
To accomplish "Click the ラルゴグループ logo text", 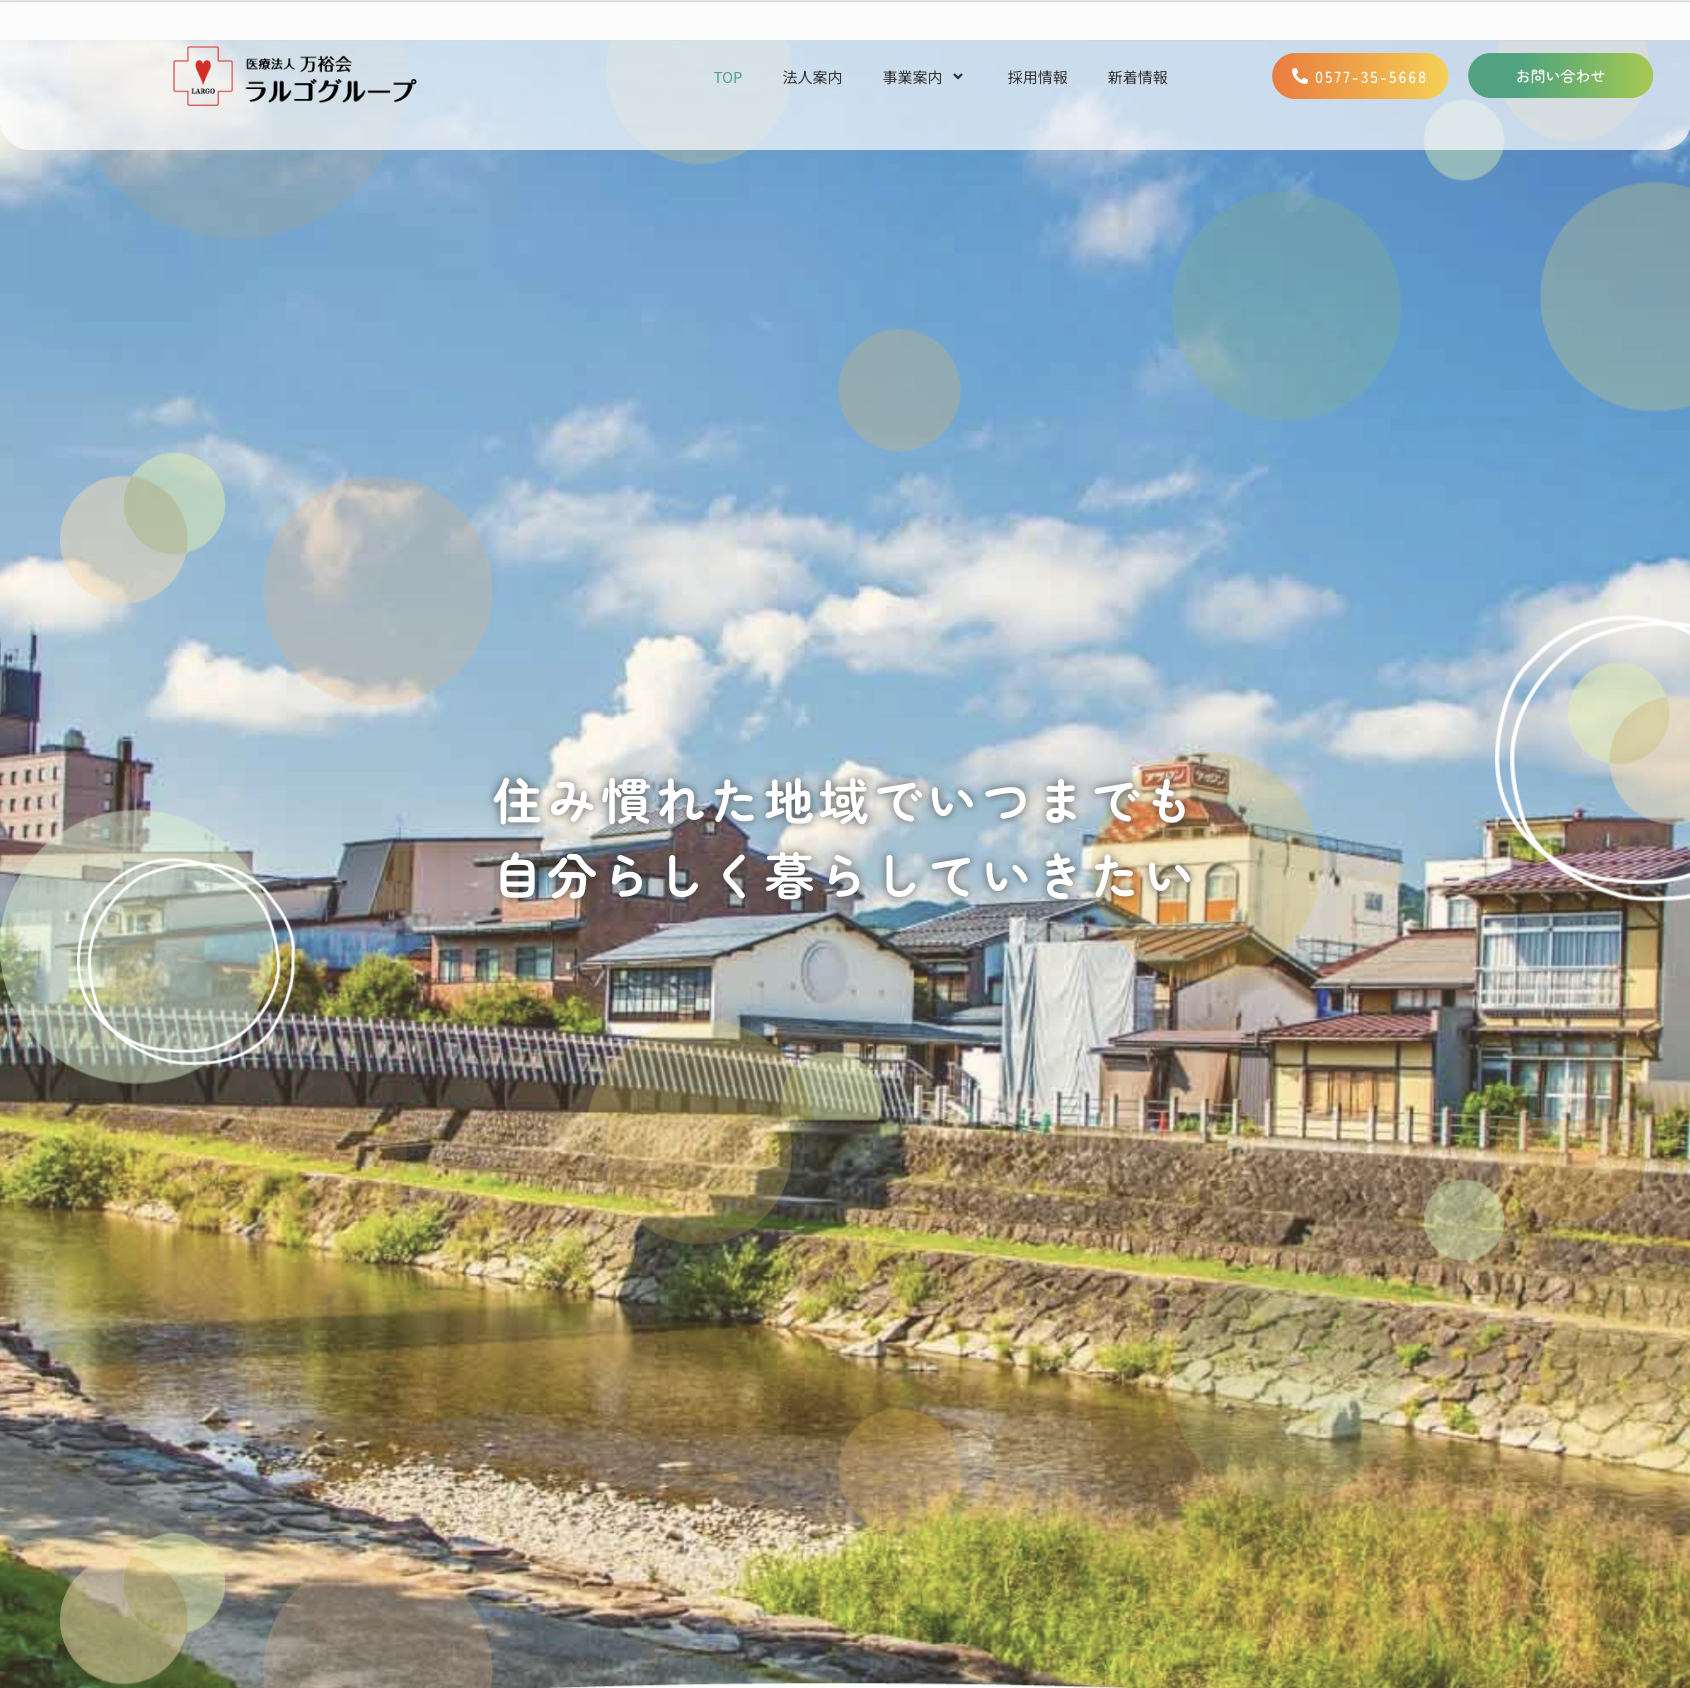I will 330,91.
